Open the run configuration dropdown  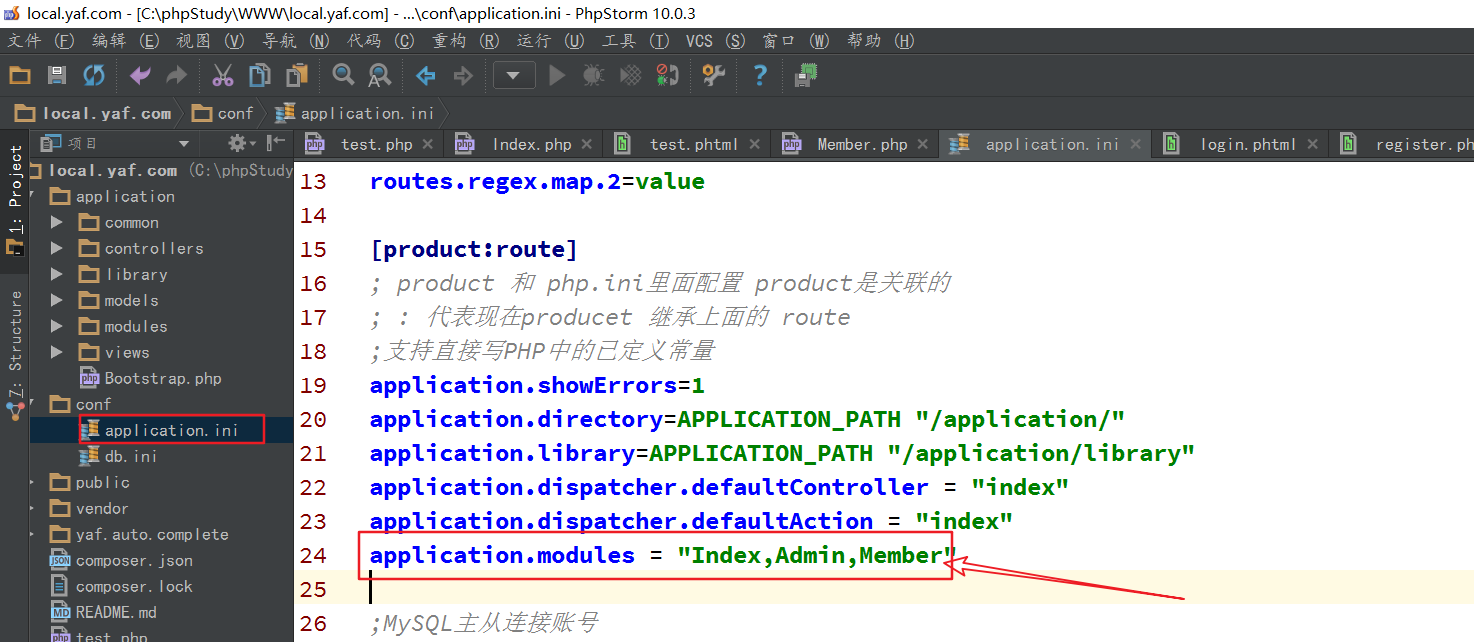point(513,75)
